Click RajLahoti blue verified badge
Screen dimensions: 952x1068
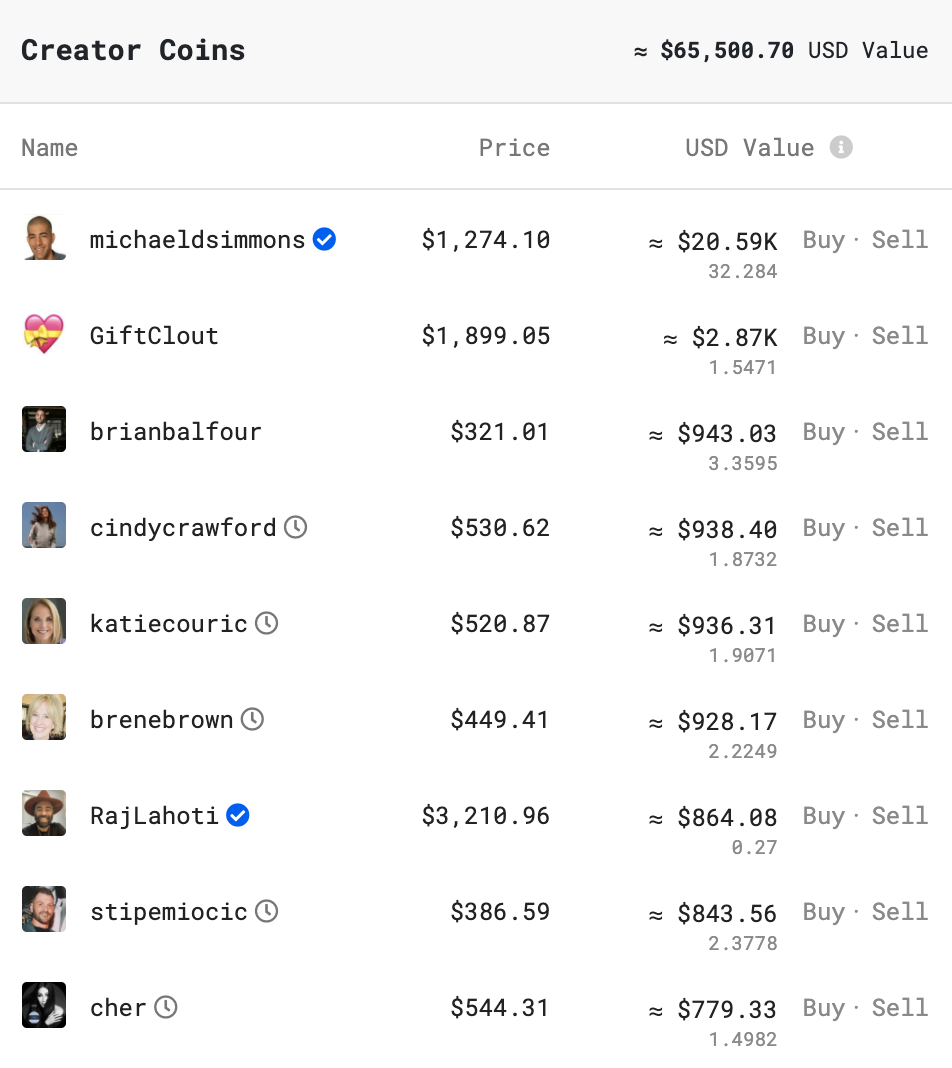tap(238, 815)
